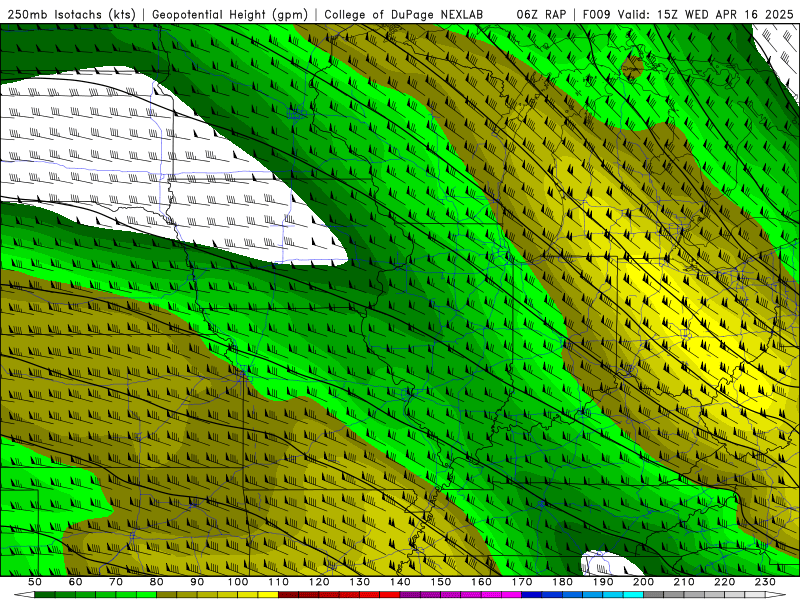The width and height of the screenshot is (800, 600).
Task: Click the 220 label on the isotach scale
Action: click(724, 582)
